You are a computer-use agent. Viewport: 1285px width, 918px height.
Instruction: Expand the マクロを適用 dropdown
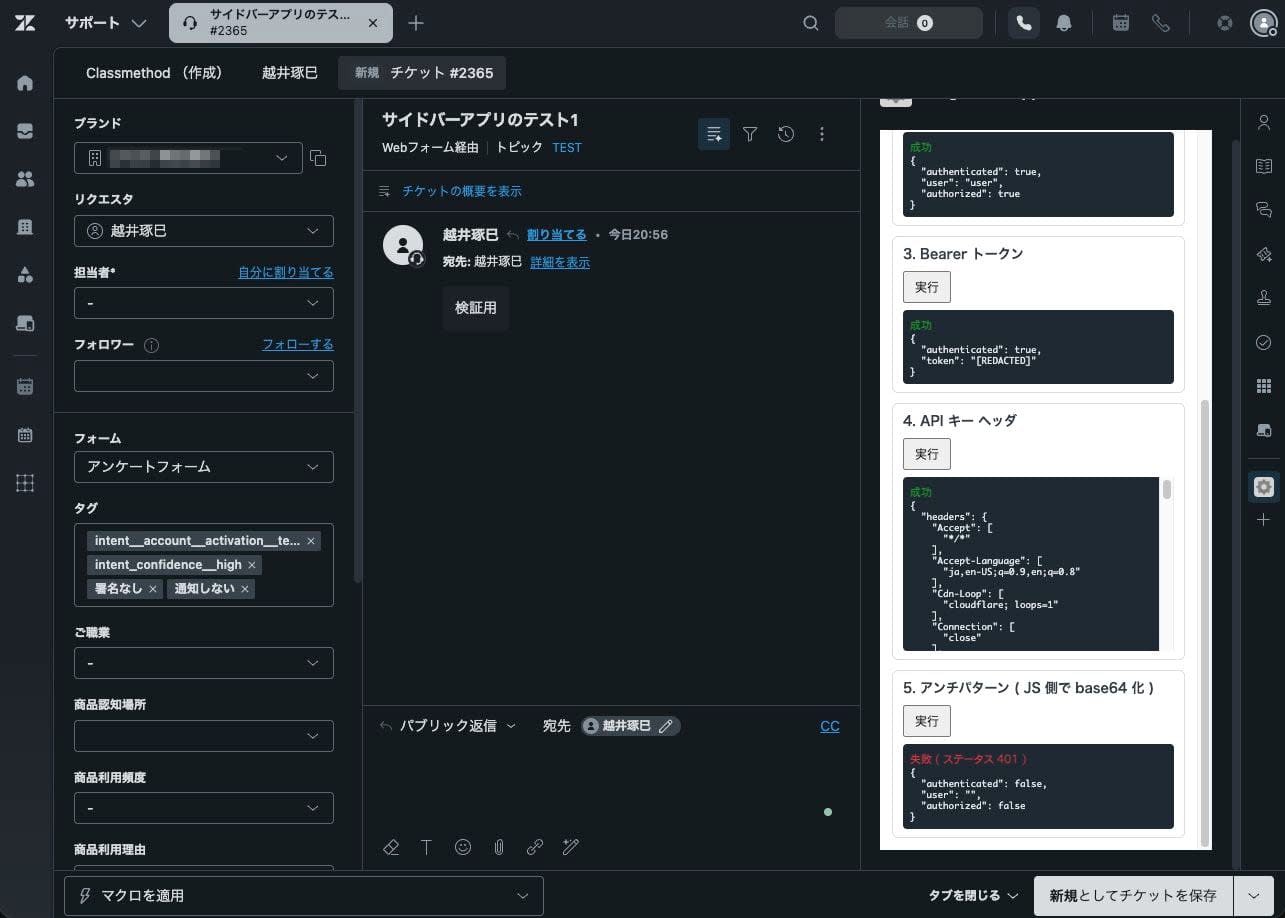pyautogui.click(x=304, y=896)
